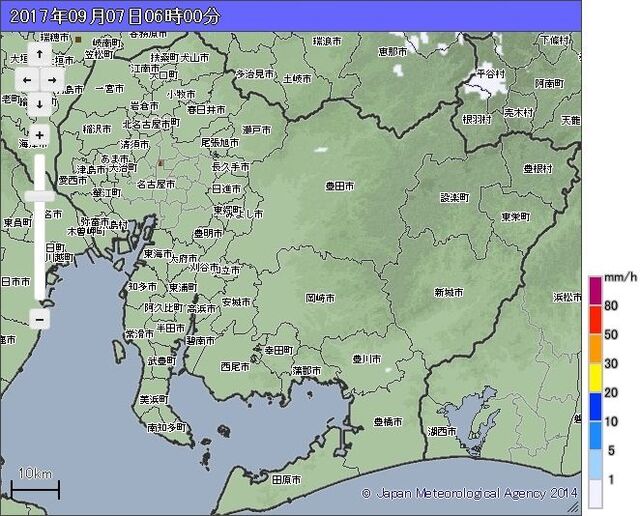Click the zoom slider handle
This screenshot has width=640, height=516.
click(x=40, y=196)
